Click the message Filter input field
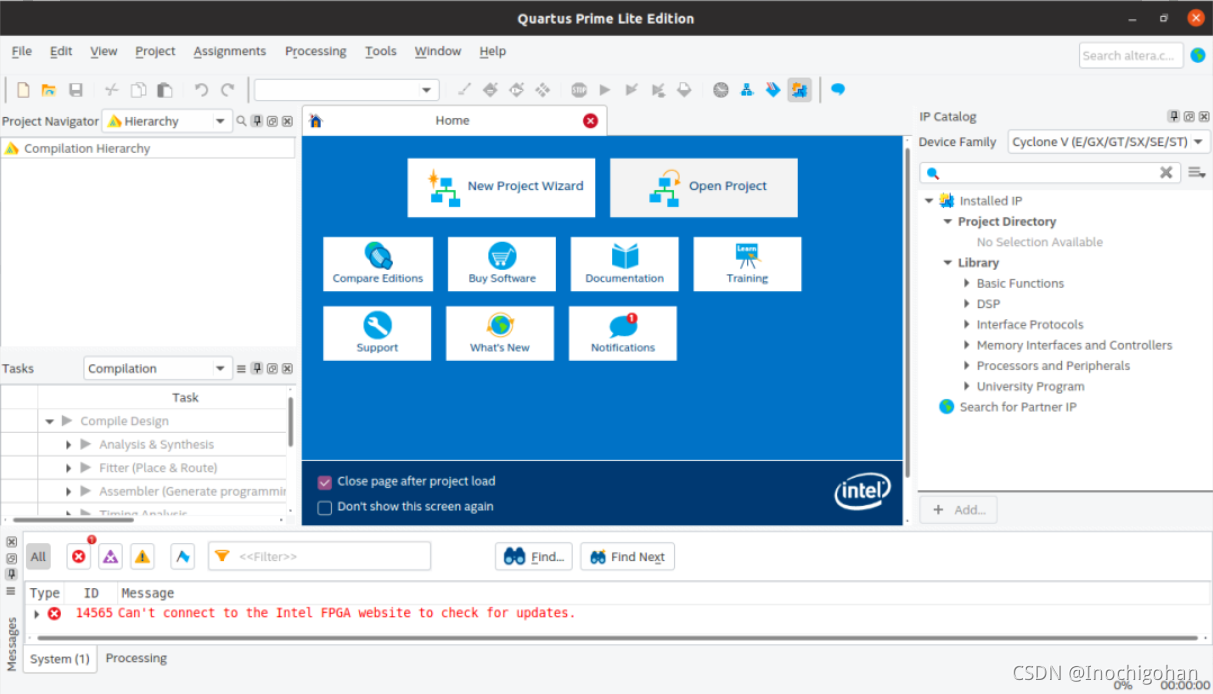 point(319,556)
